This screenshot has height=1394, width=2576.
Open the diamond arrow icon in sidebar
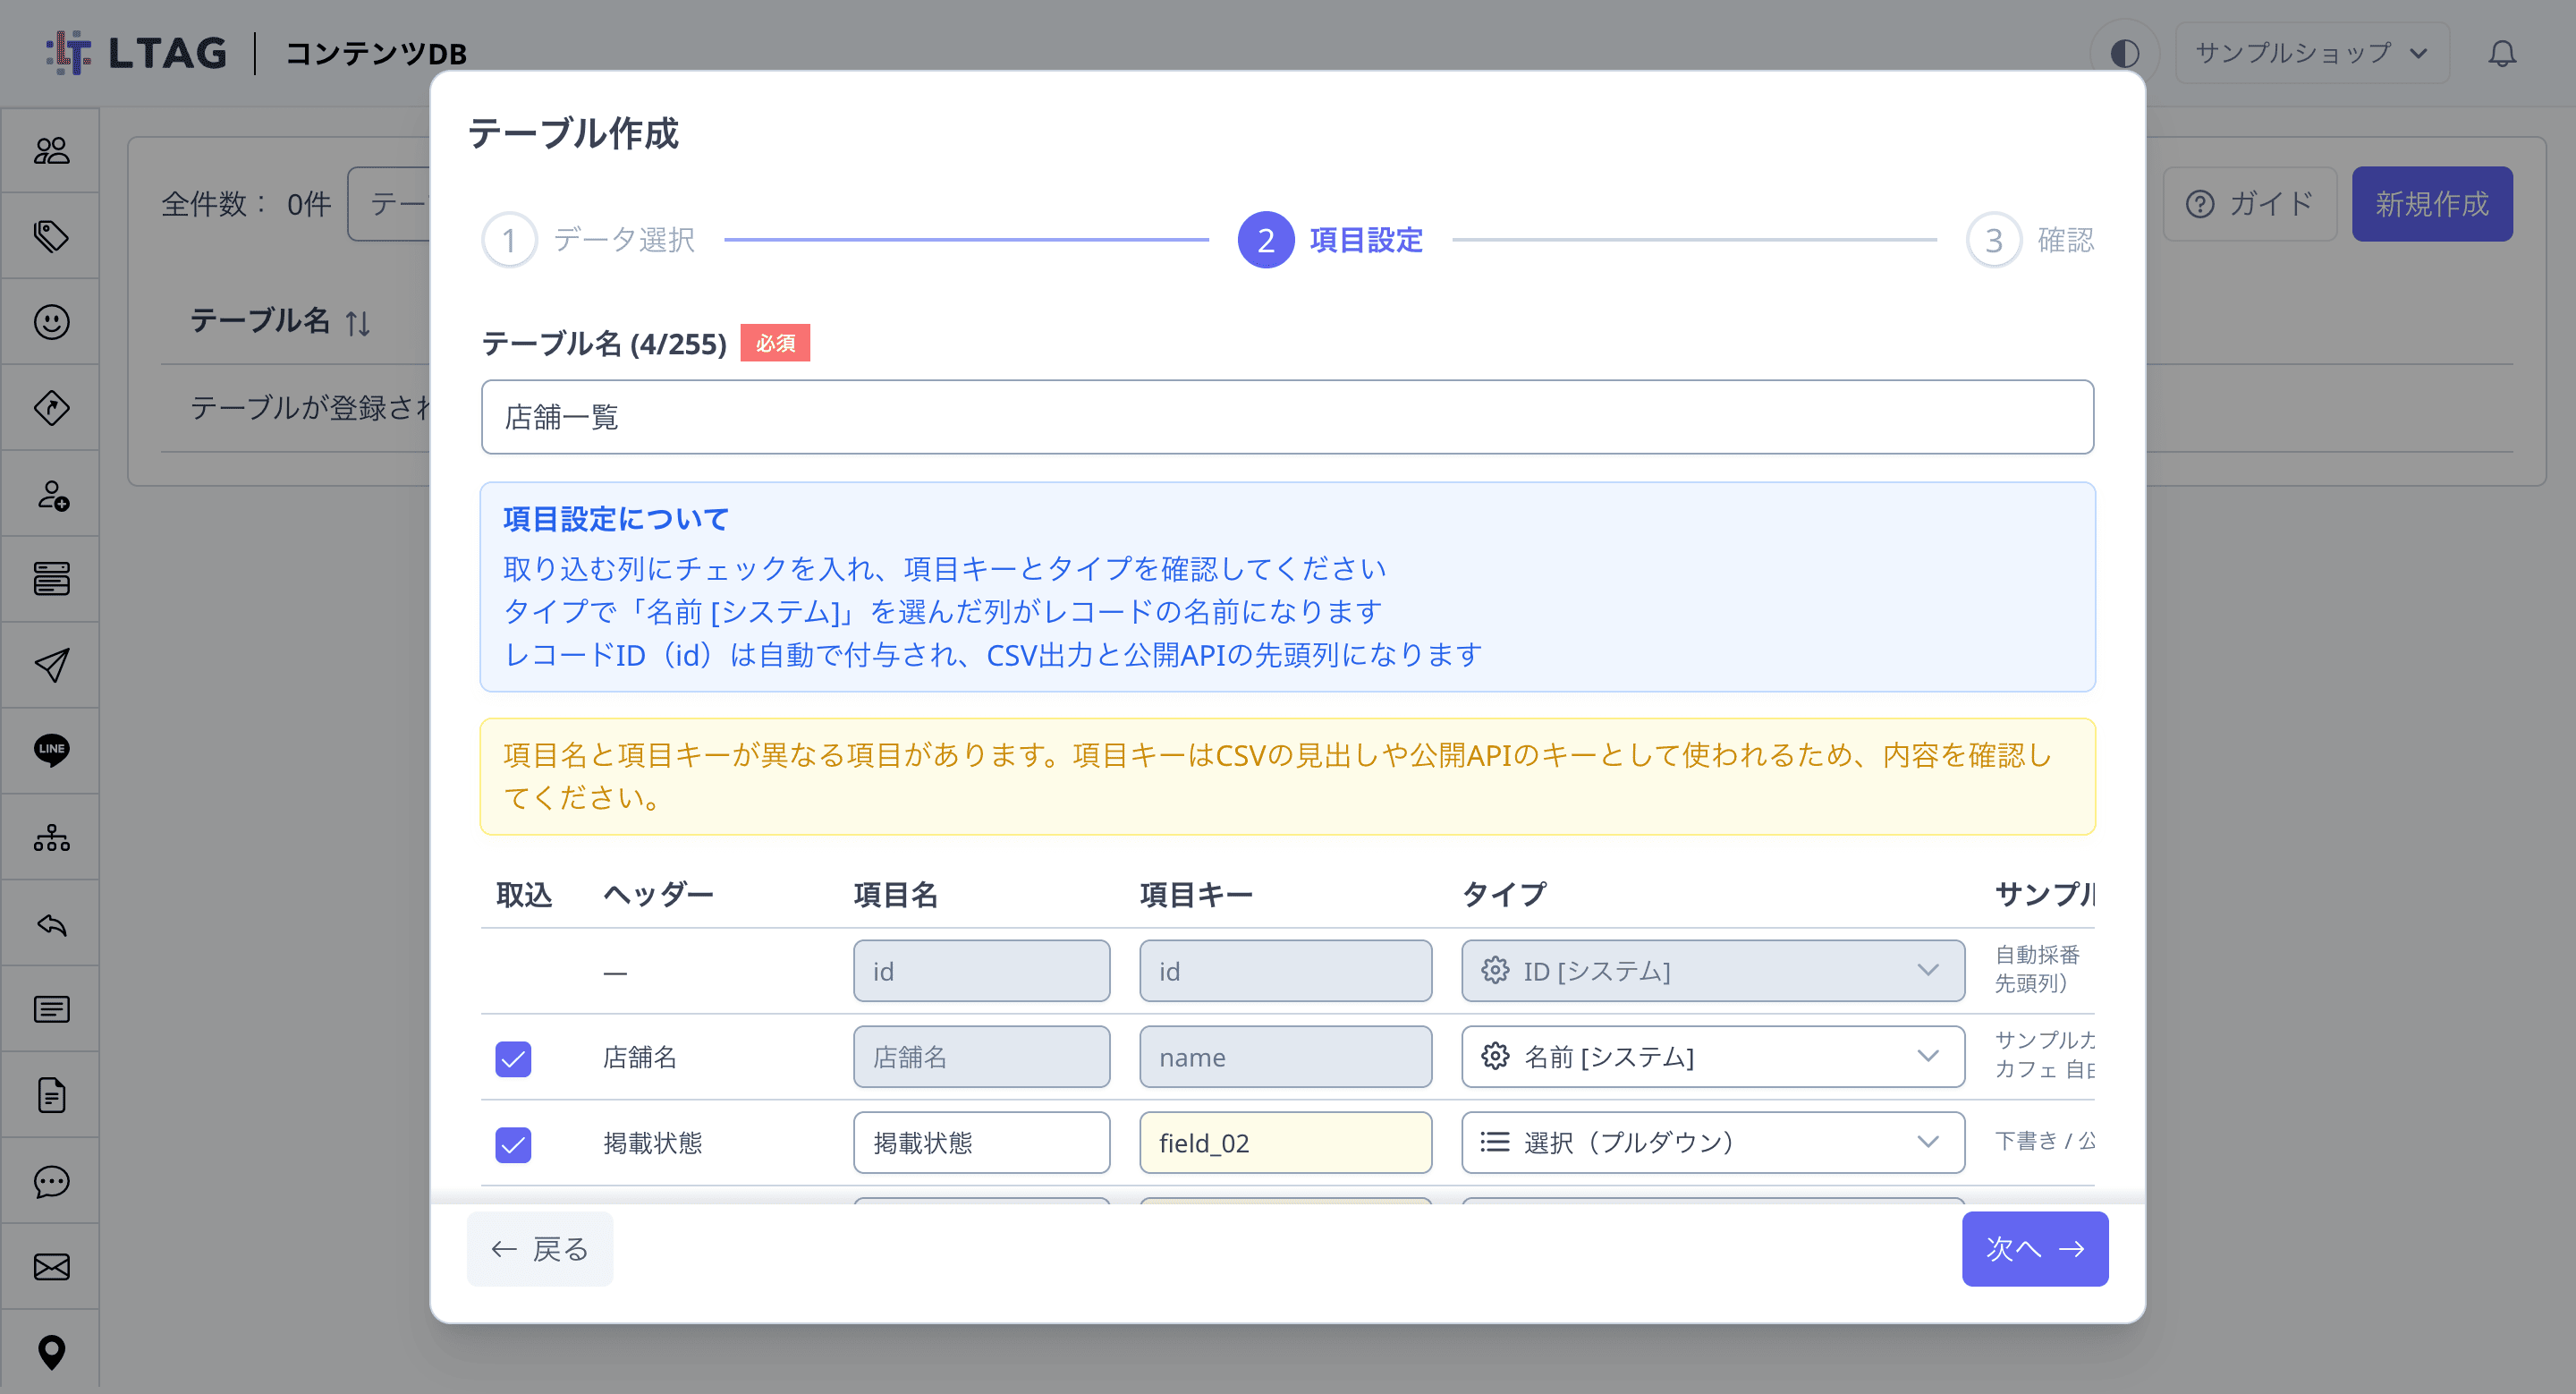(51, 408)
